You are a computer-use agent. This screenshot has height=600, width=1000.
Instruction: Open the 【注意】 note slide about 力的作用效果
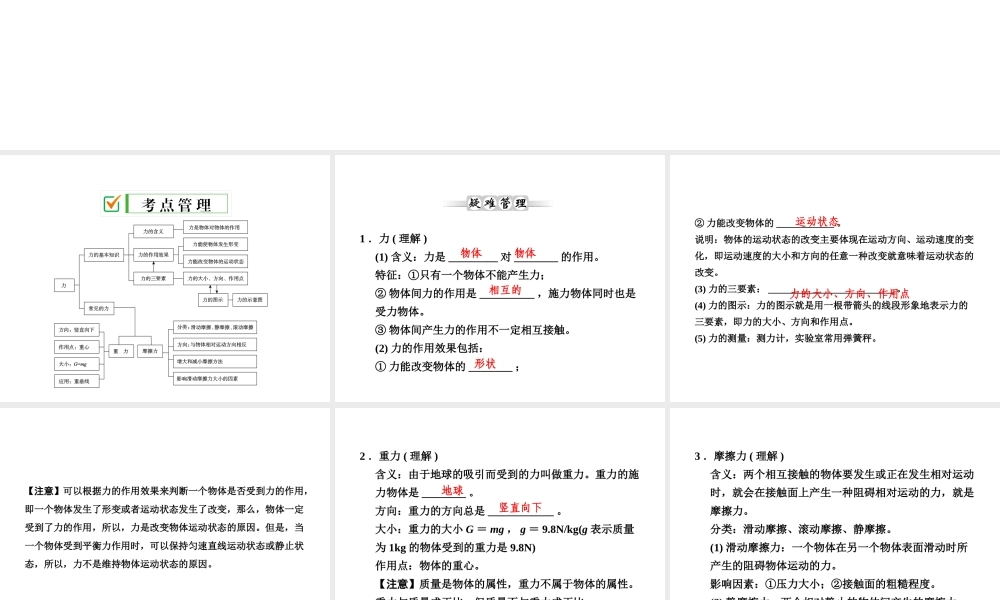165,504
